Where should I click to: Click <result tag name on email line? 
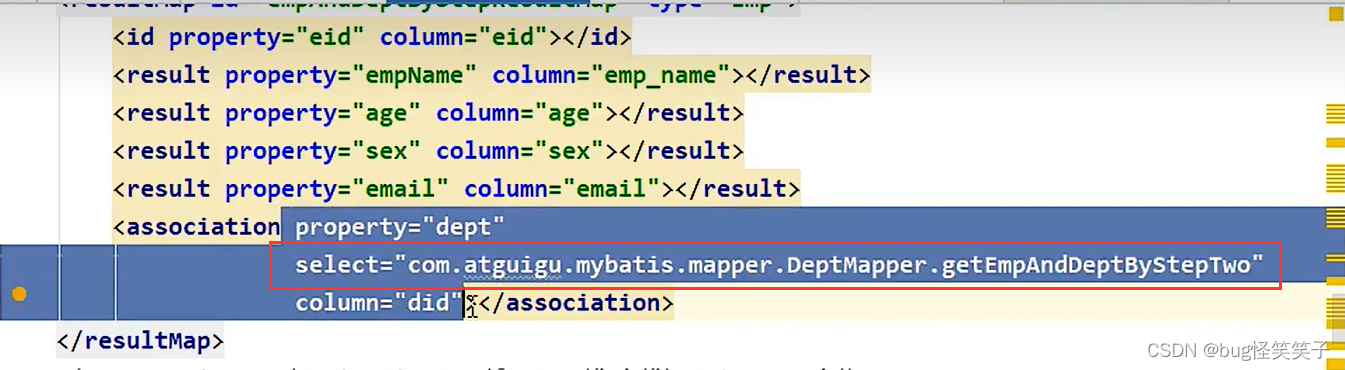(x=161, y=190)
